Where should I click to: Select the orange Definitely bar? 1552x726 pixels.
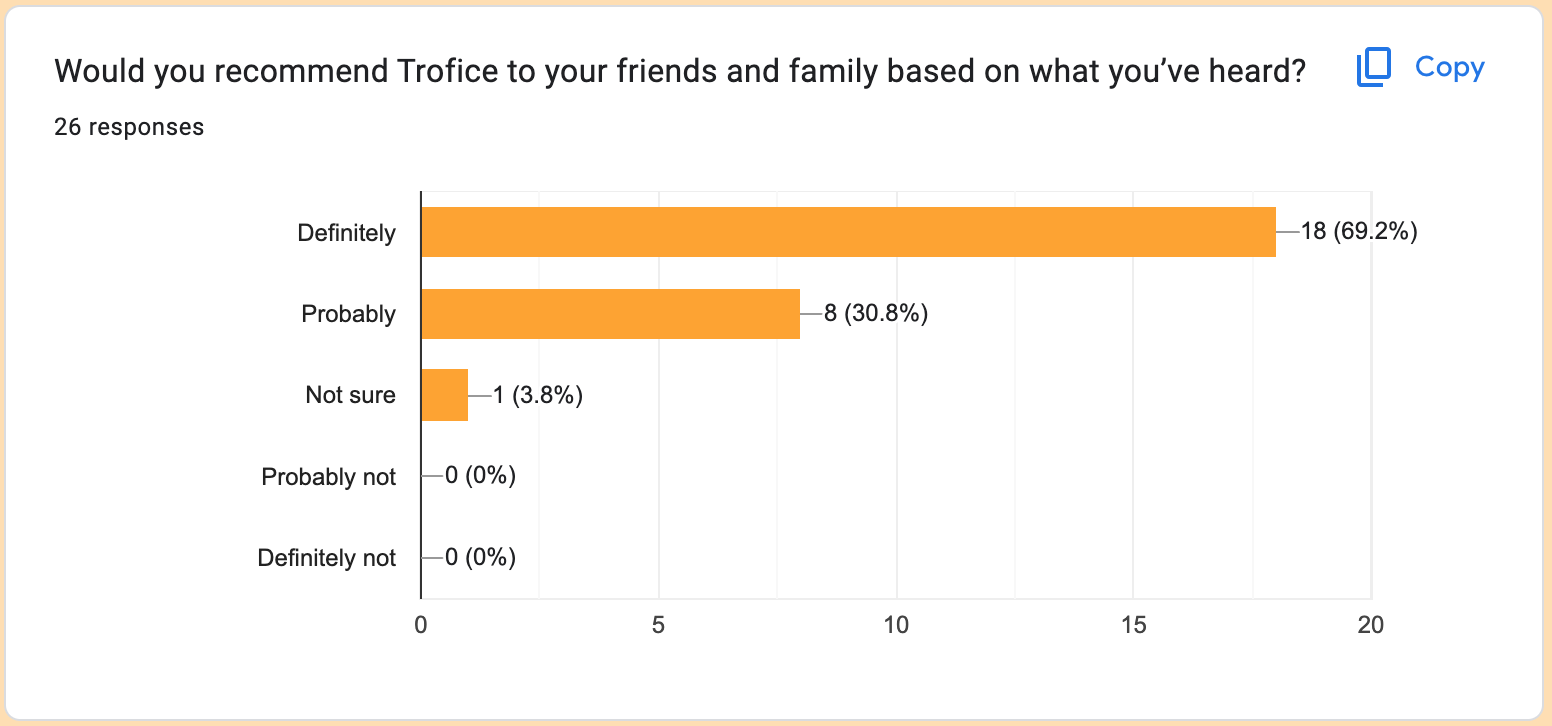pos(848,232)
